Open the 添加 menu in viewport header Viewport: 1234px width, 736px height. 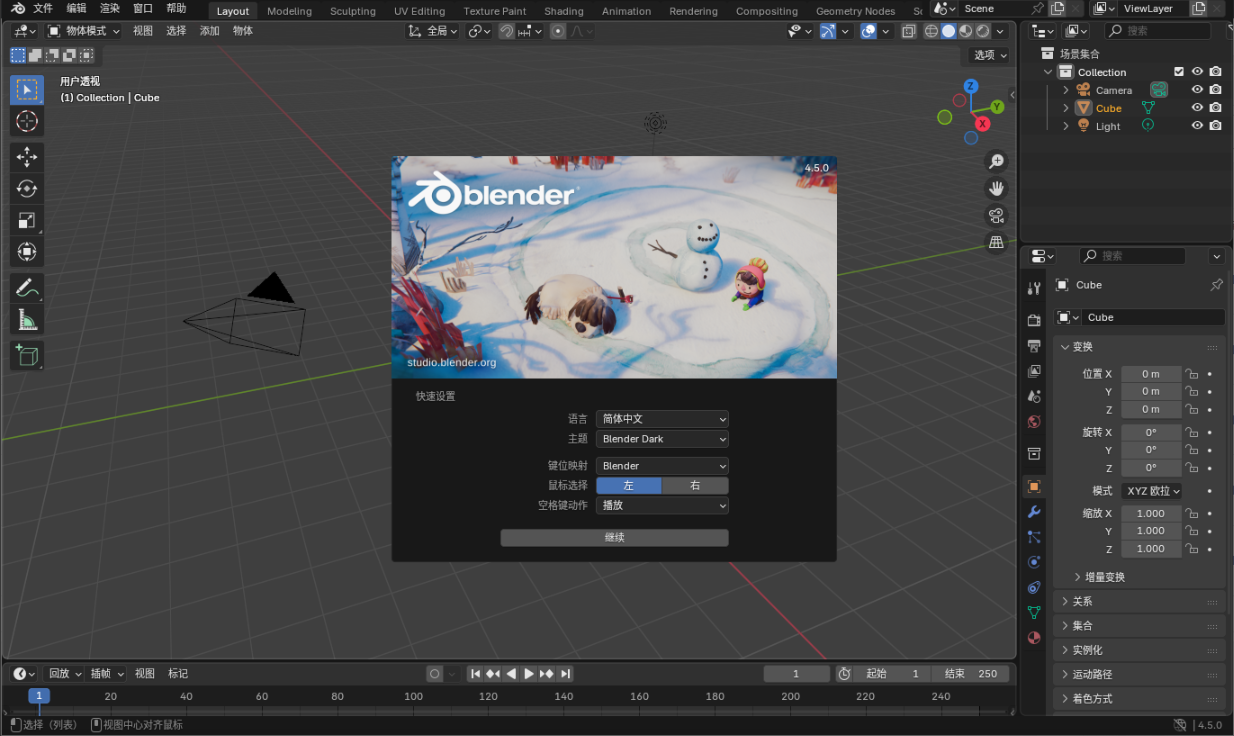pyautogui.click(x=209, y=31)
